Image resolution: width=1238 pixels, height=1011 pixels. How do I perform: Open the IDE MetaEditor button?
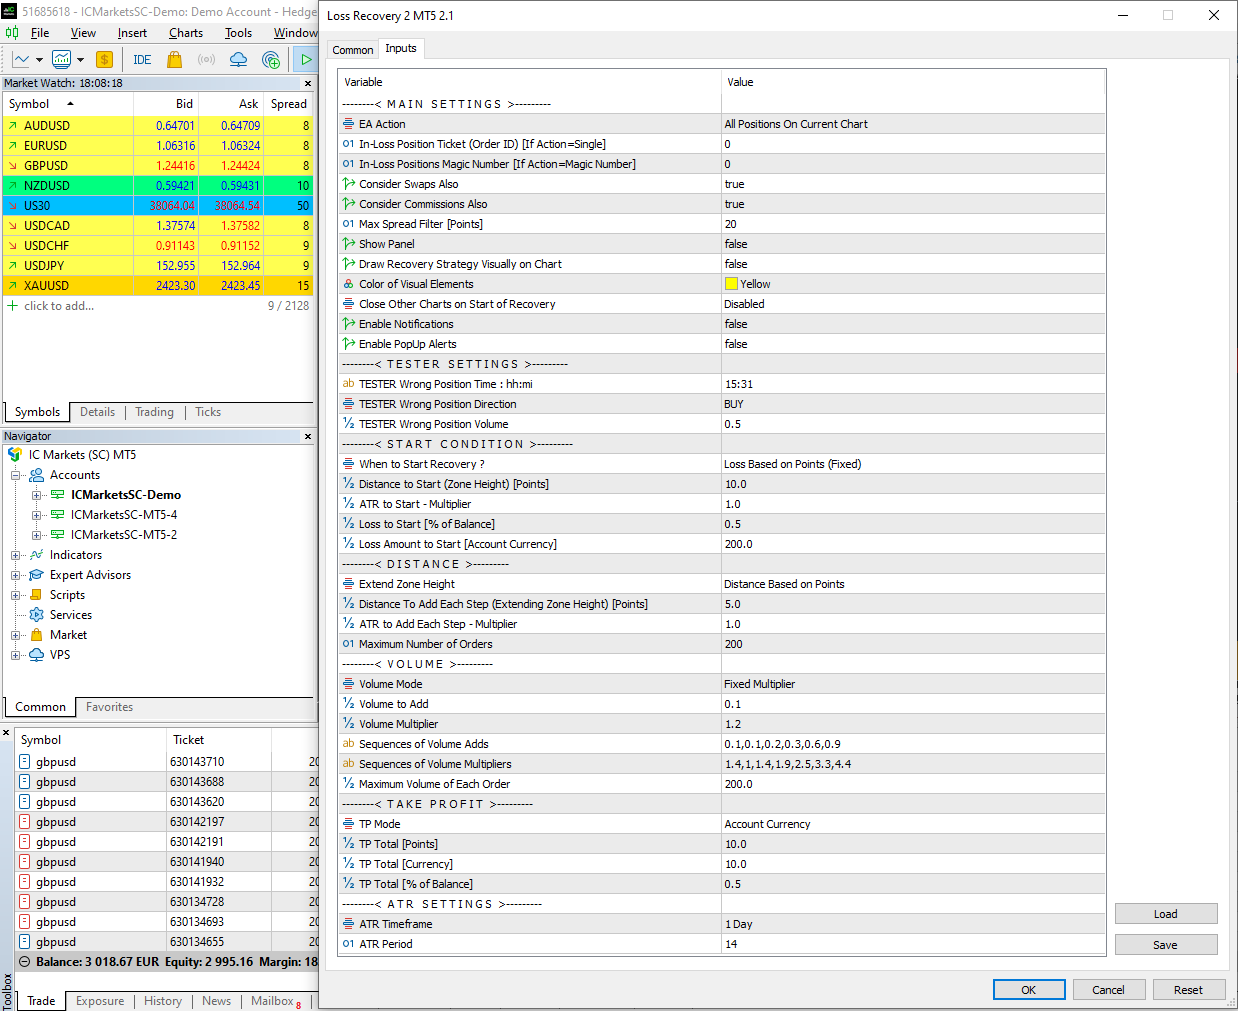point(142,59)
